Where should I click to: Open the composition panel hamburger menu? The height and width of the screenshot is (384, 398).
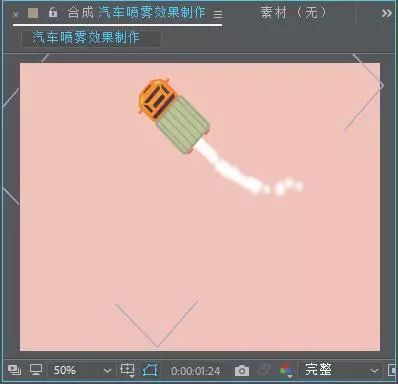click(218, 14)
